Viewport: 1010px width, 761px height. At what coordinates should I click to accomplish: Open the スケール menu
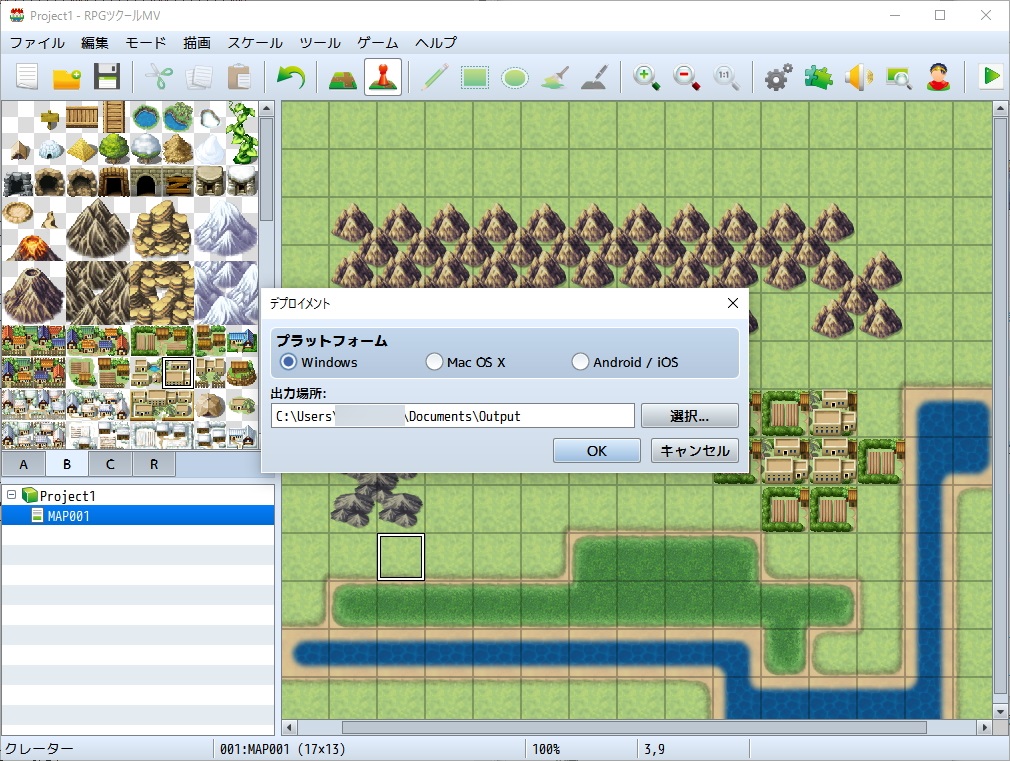[255, 43]
